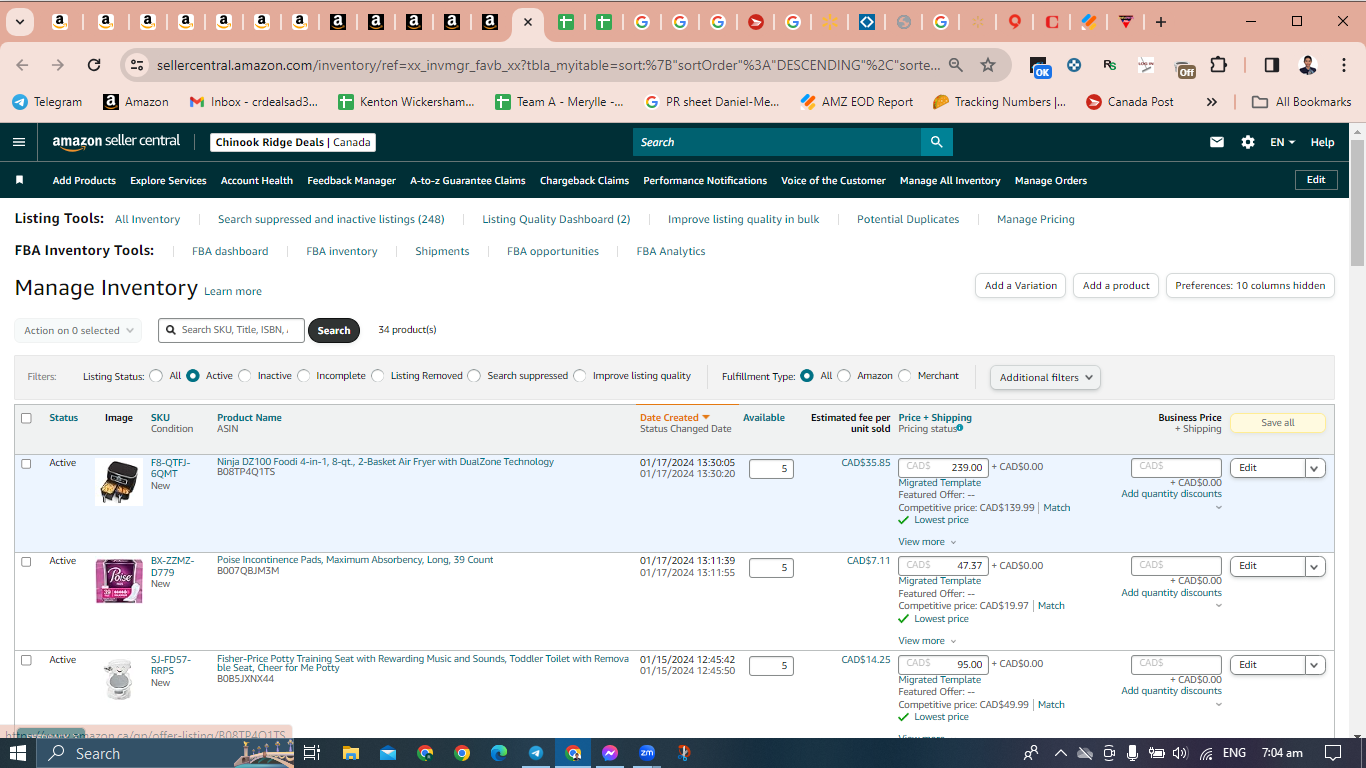1366x768 pixels.
Task: Open a new browser tab
Action: pos(1160,22)
